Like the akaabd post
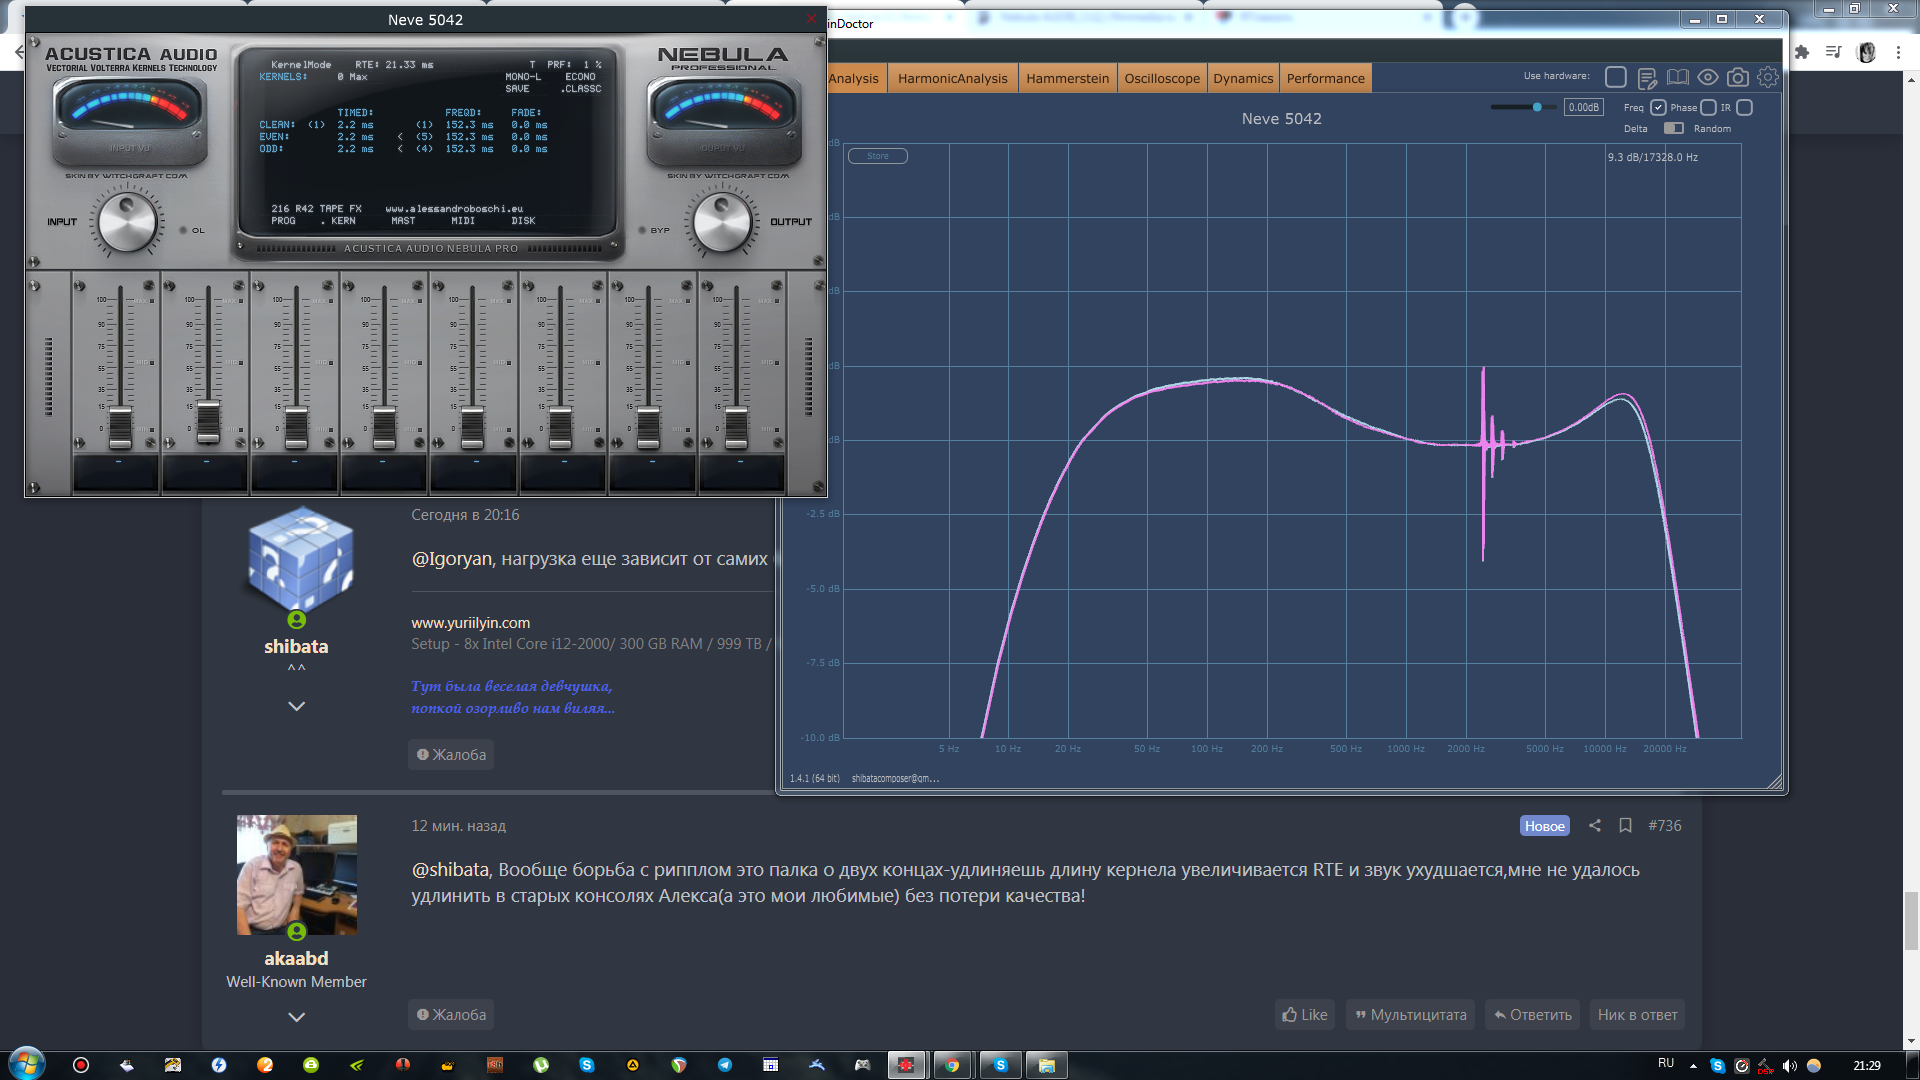Viewport: 1920px width, 1080px height. click(1305, 1015)
